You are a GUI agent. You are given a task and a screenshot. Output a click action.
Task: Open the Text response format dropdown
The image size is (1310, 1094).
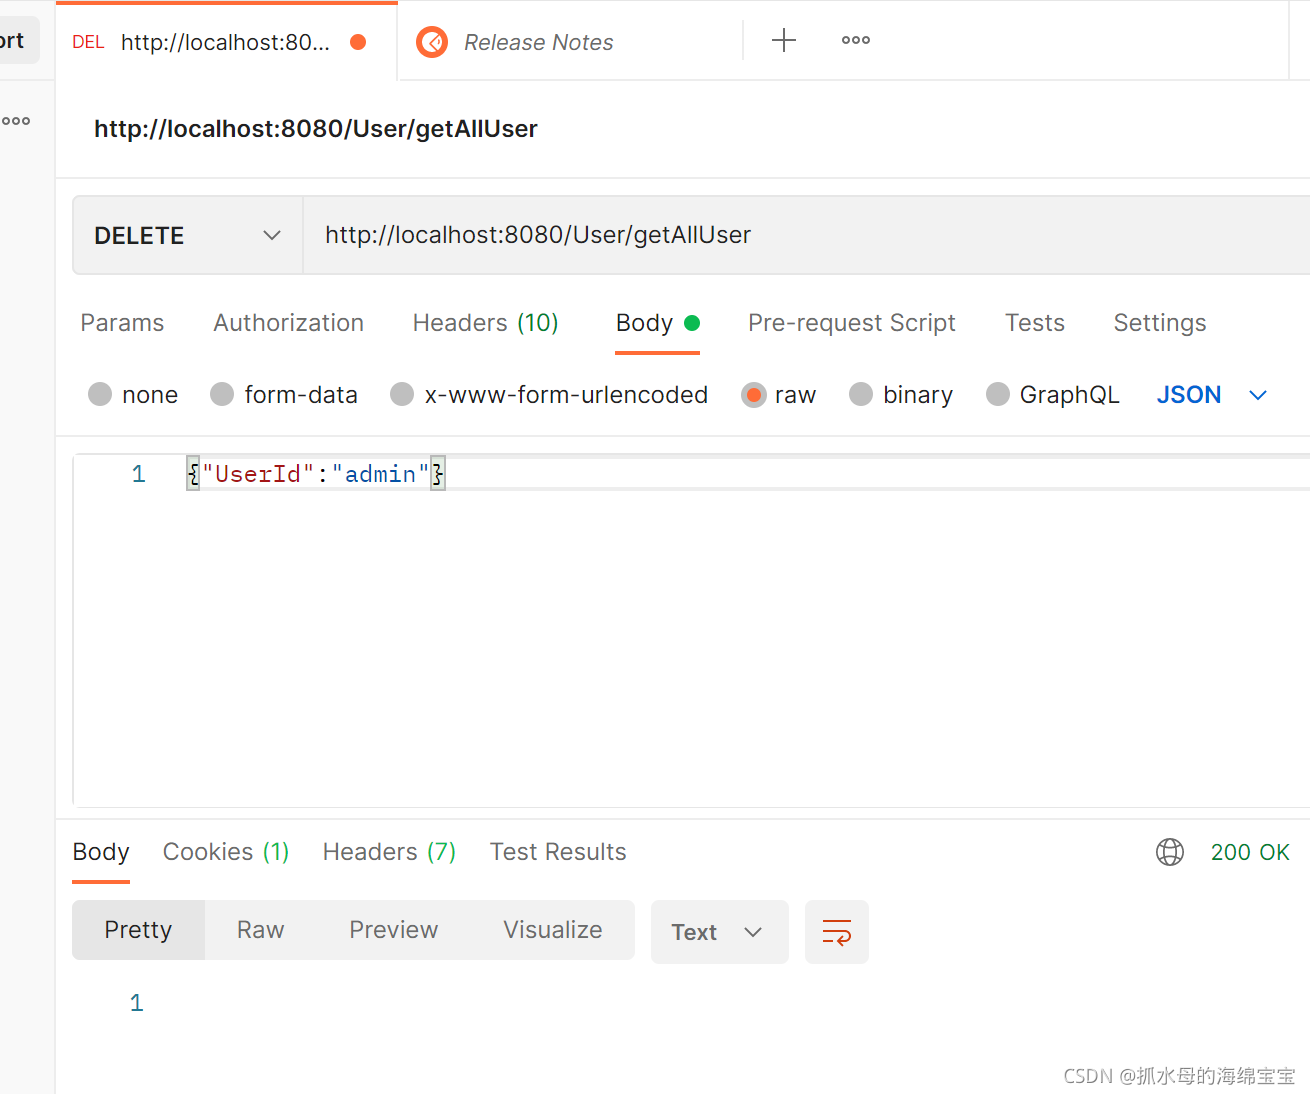point(720,932)
